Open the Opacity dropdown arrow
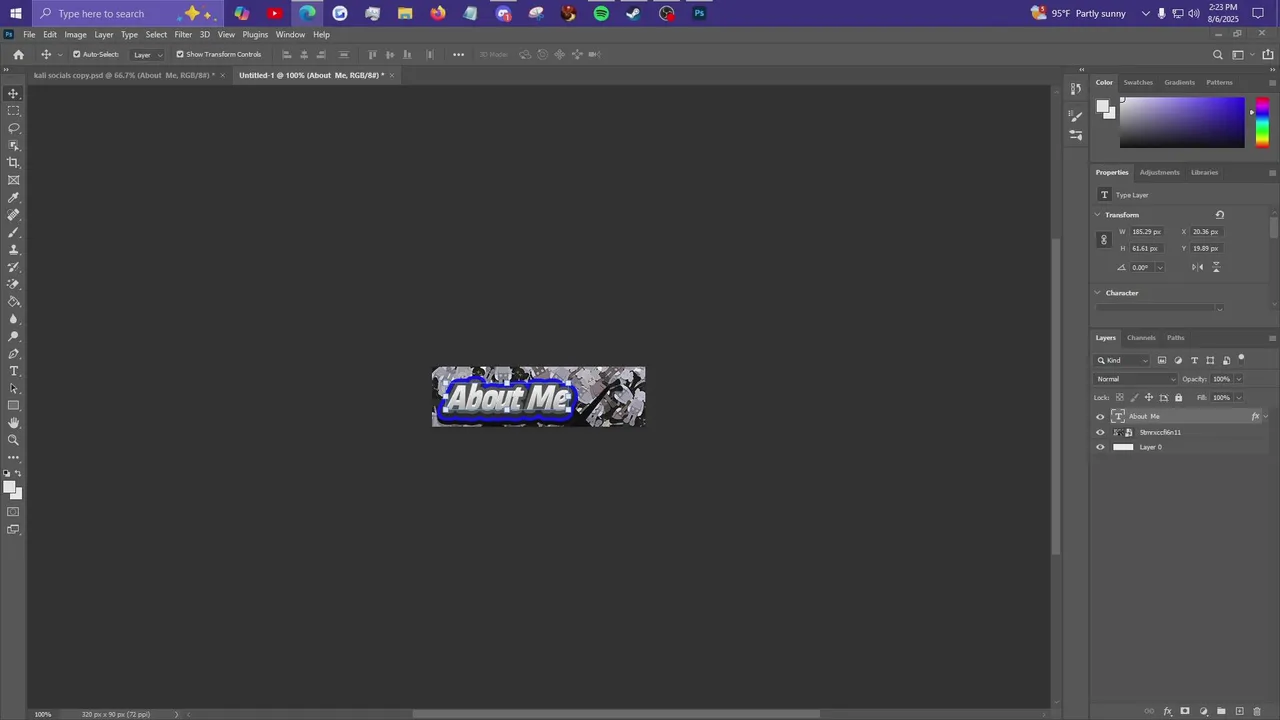This screenshot has height=720, width=1280. (x=1239, y=379)
